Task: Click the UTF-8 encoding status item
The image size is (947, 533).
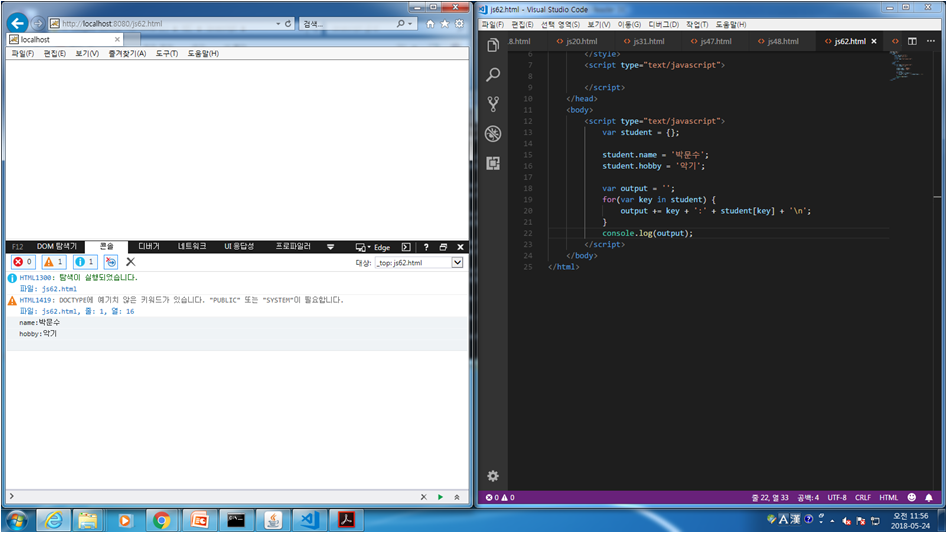Action: coord(836,497)
